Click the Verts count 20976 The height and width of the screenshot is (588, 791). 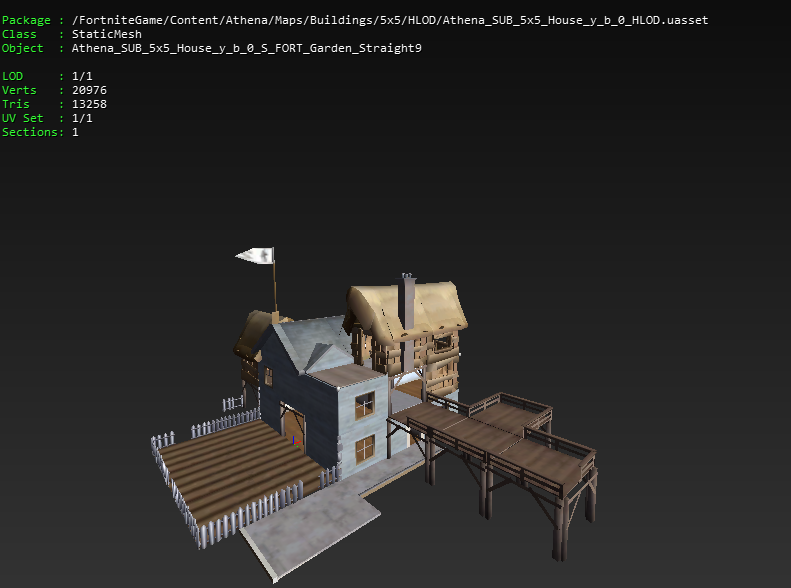89,90
